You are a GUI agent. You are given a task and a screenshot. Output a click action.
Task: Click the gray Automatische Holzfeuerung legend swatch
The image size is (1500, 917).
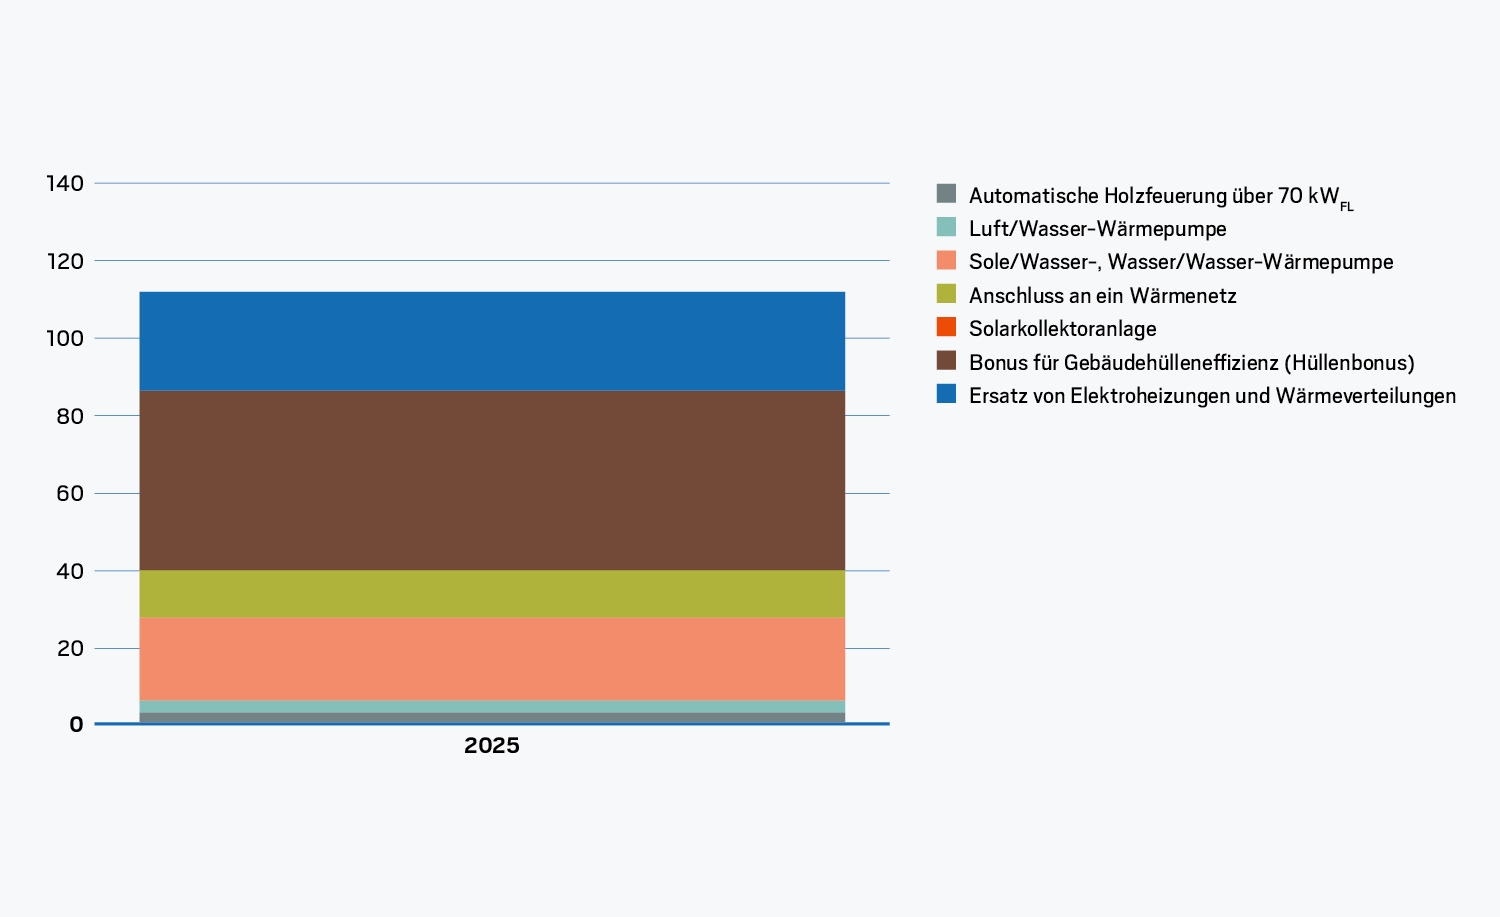click(x=946, y=193)
